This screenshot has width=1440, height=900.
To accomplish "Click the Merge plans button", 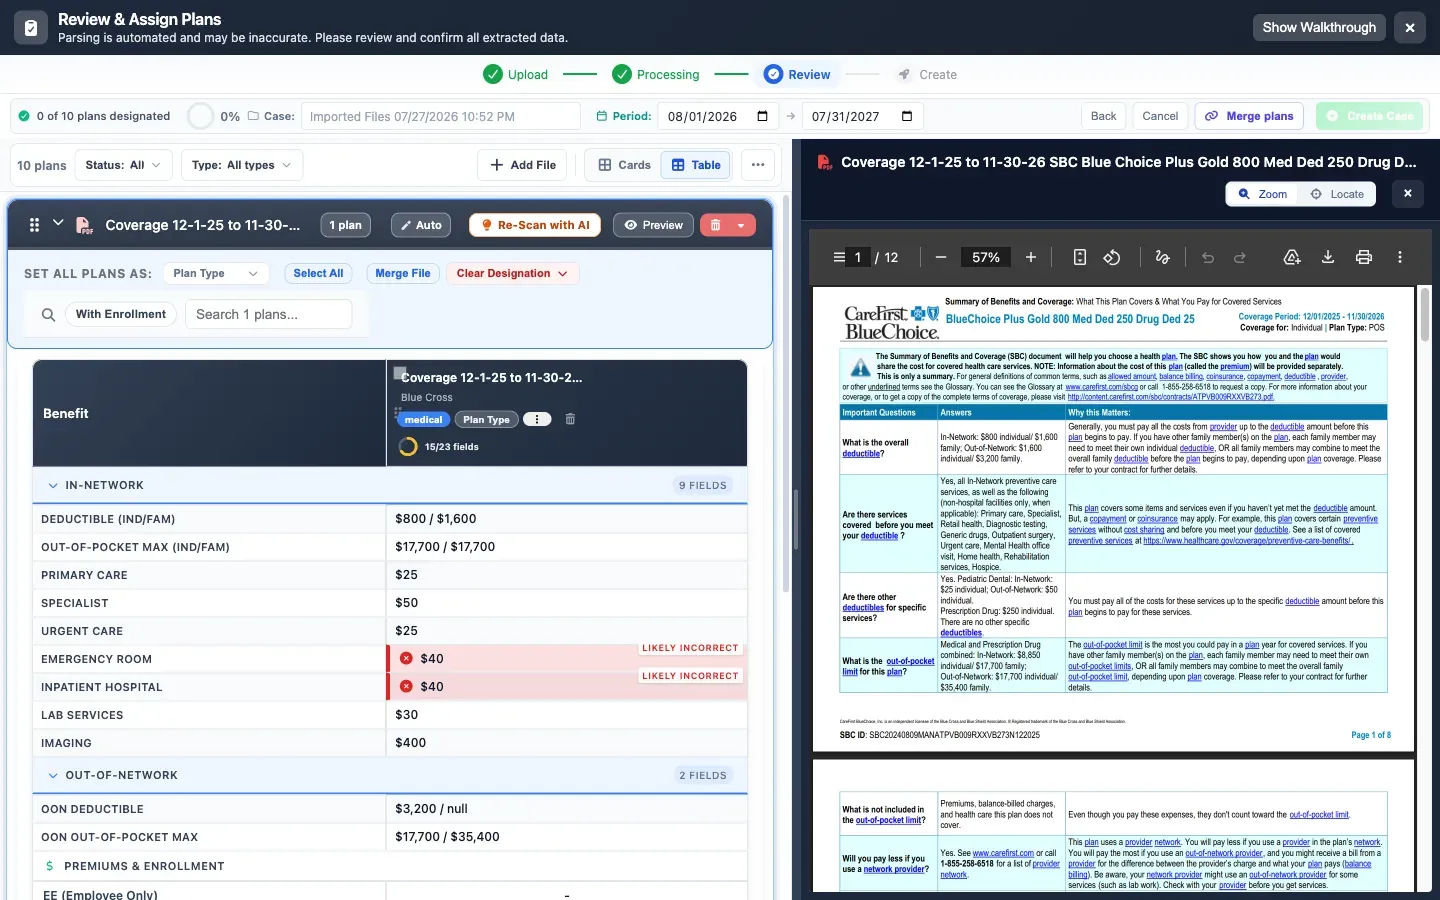I will [1249, 116].
